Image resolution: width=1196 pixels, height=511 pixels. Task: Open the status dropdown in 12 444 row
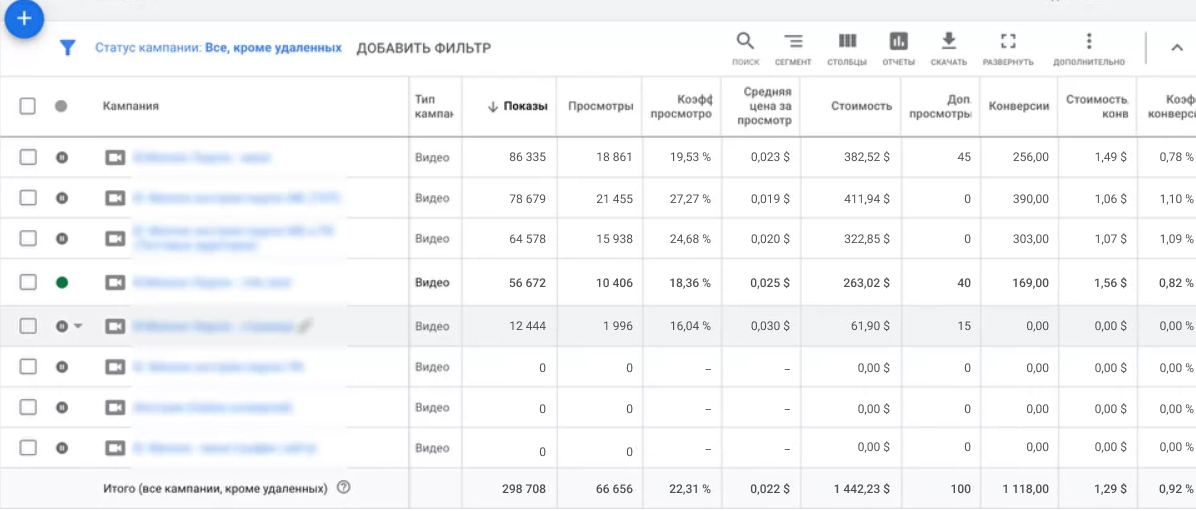[78, 326]
